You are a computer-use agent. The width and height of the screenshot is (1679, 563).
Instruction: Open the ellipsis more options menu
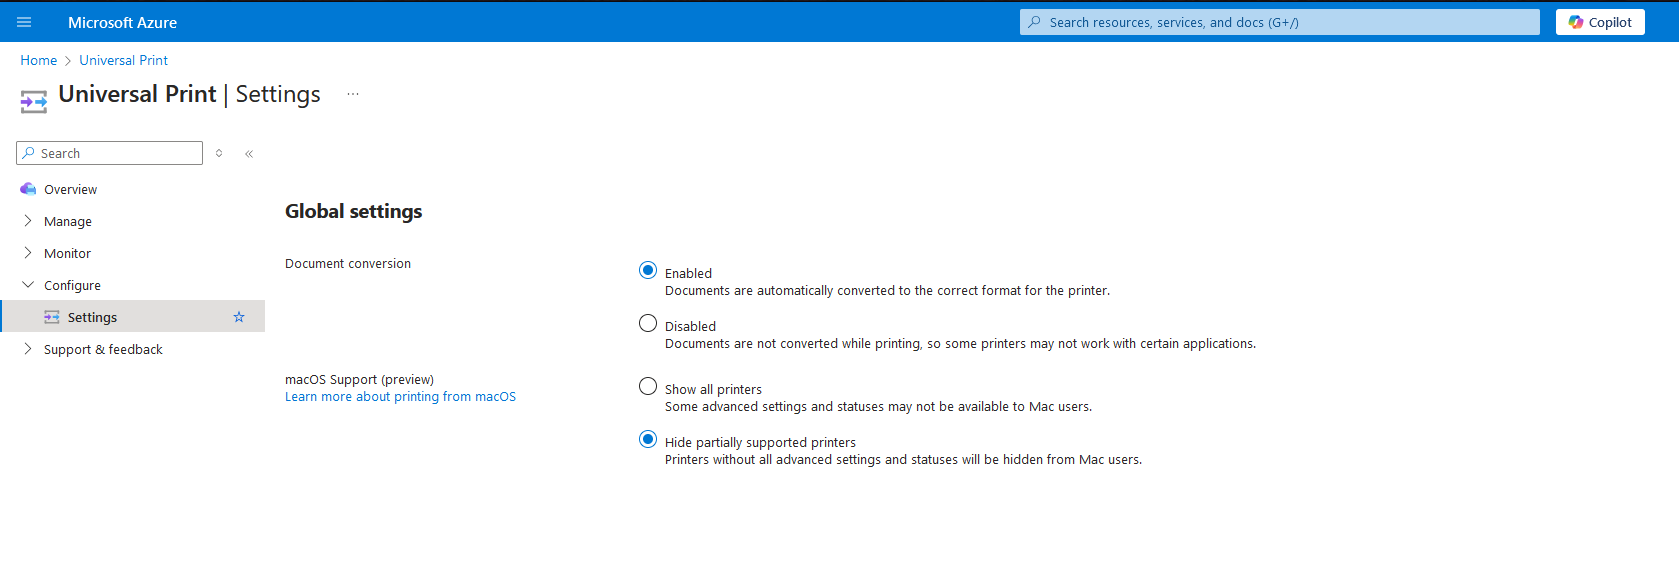[353, 94]
